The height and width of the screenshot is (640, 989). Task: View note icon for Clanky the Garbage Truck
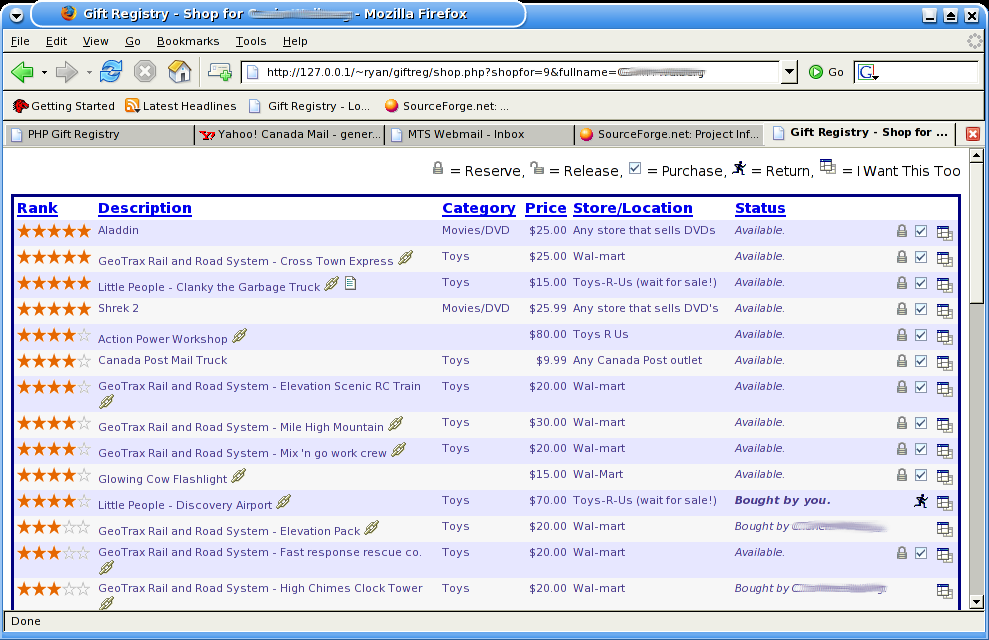[x=351, y=284]
